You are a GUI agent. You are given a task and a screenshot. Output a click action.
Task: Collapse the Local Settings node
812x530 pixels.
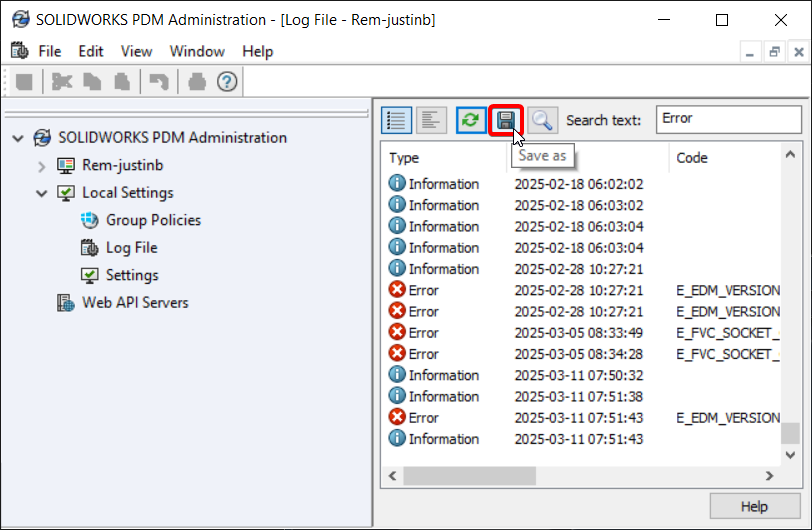coord(42,194)
